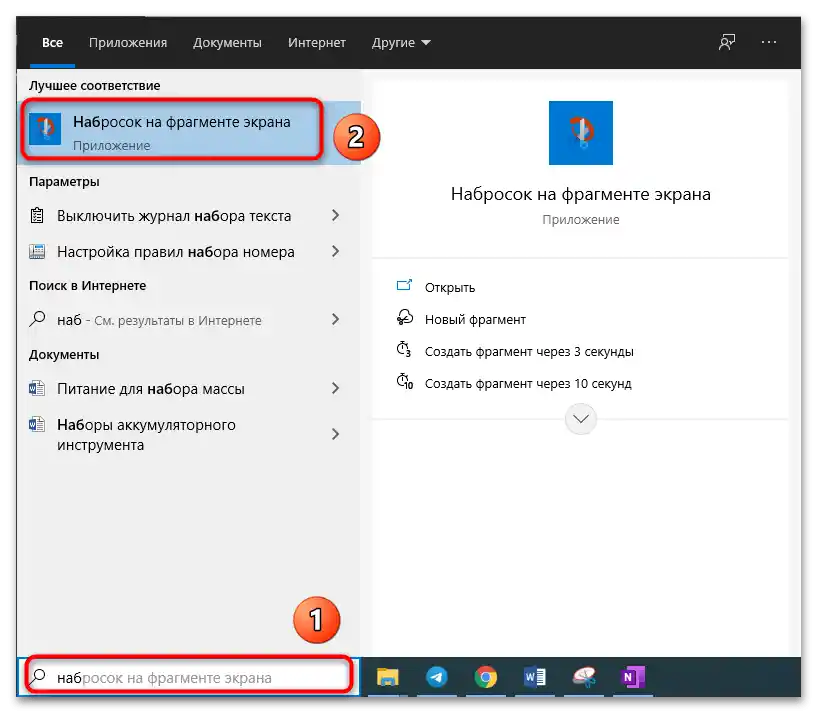Click the small Snip & Sketch icon in best match
The width and height of the screenshot is (817, 713).
coord(45,129)
